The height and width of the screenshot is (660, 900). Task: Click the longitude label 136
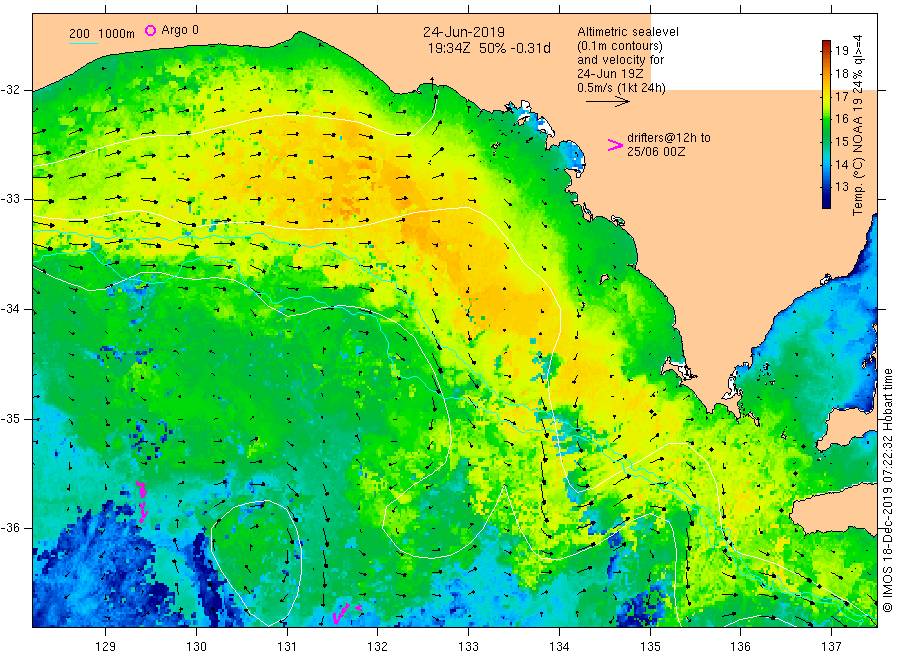coord(740,647)
